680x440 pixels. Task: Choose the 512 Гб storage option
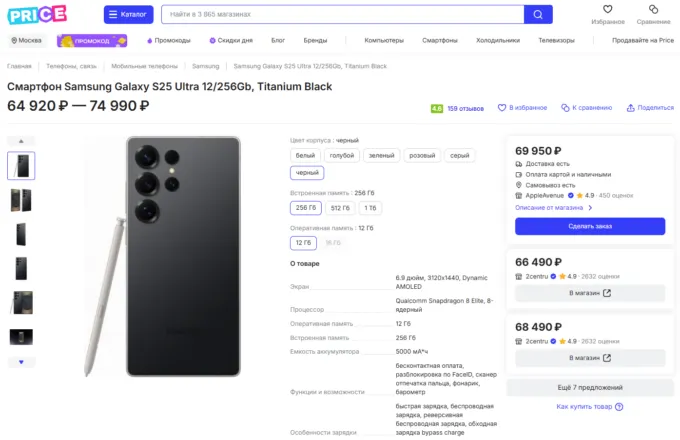pyautogui.click(x=340, y=208)
